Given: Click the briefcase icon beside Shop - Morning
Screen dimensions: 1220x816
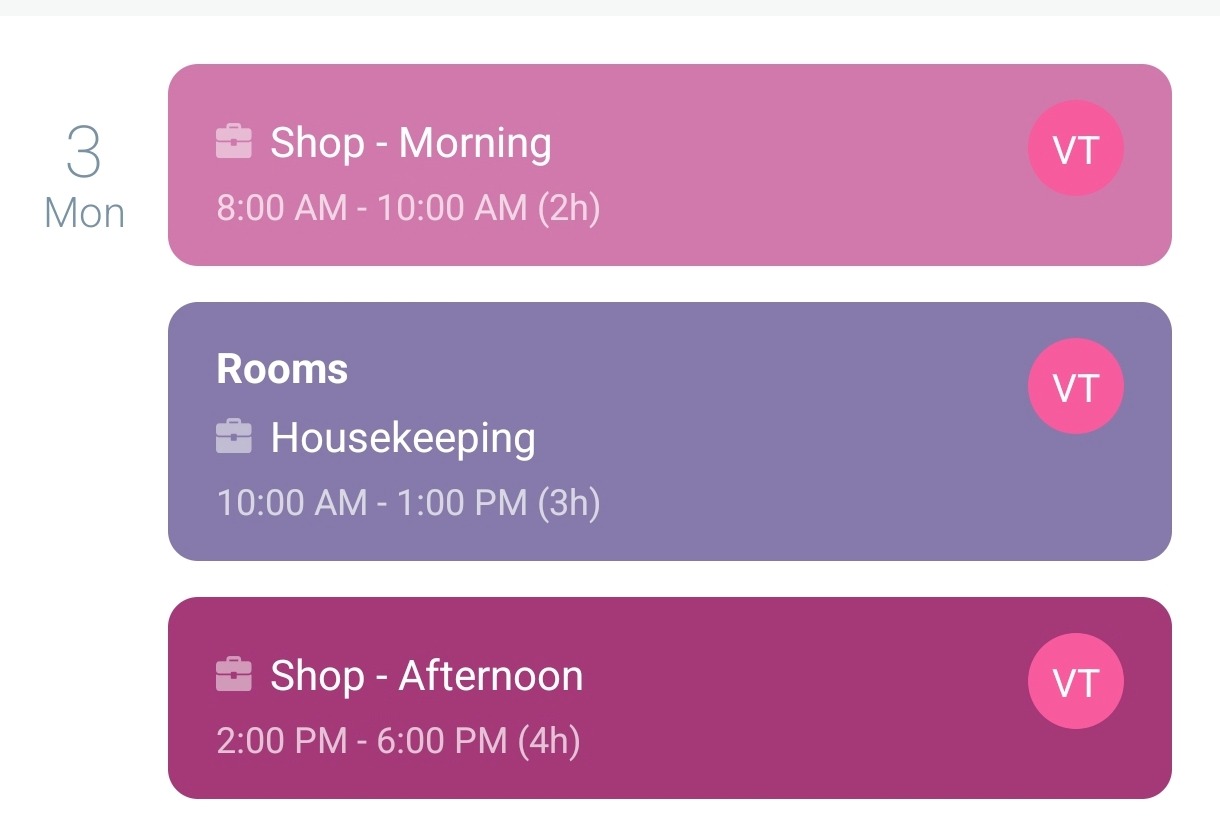Looking at the screenshot, I should pyautogui.click(x=233, y=141).
